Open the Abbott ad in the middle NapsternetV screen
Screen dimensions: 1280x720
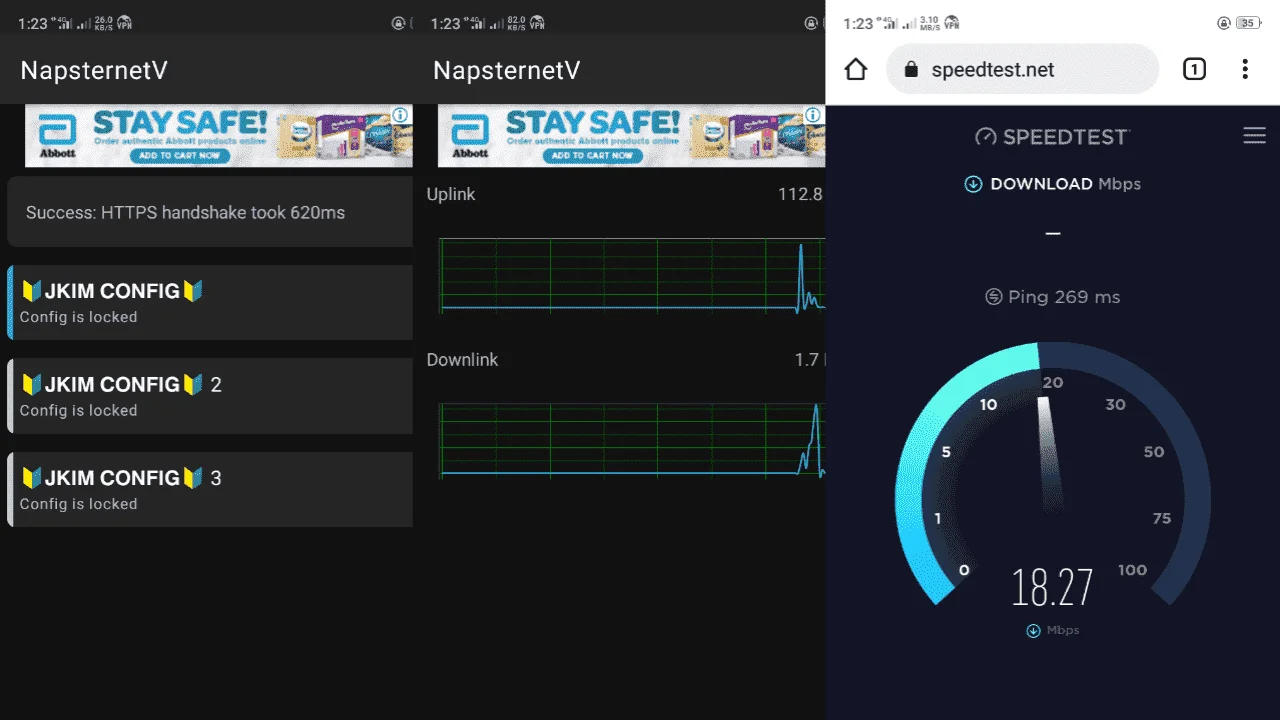click(632, 136)
